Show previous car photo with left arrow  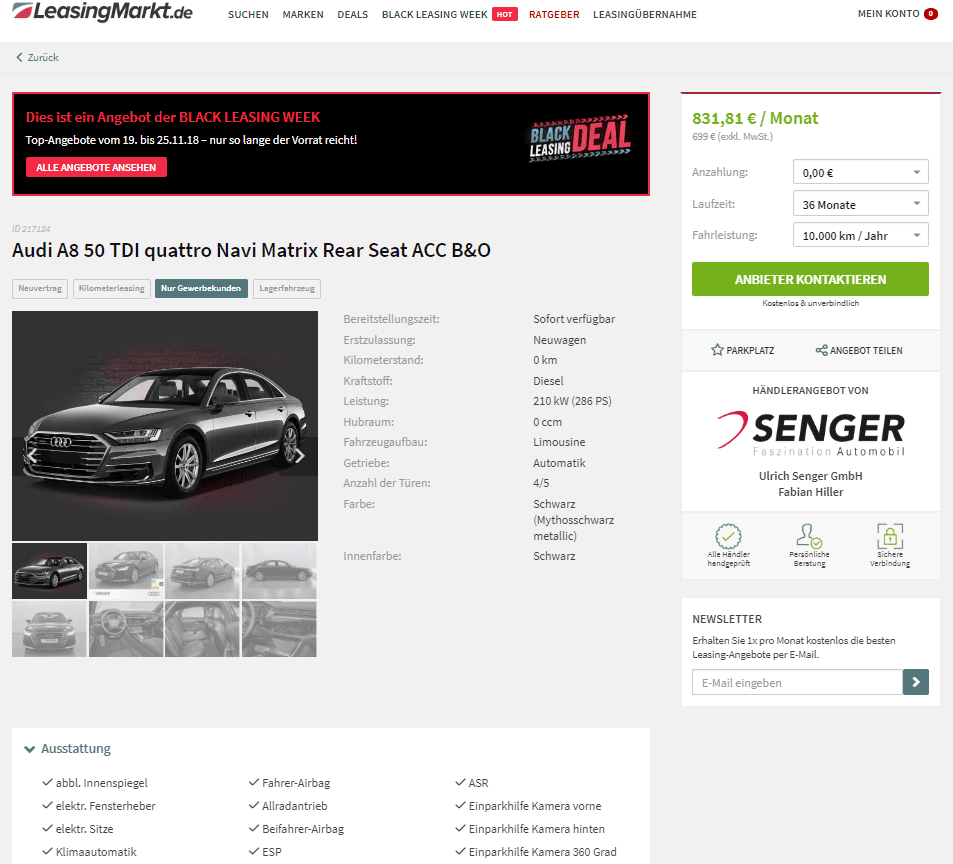32,455
